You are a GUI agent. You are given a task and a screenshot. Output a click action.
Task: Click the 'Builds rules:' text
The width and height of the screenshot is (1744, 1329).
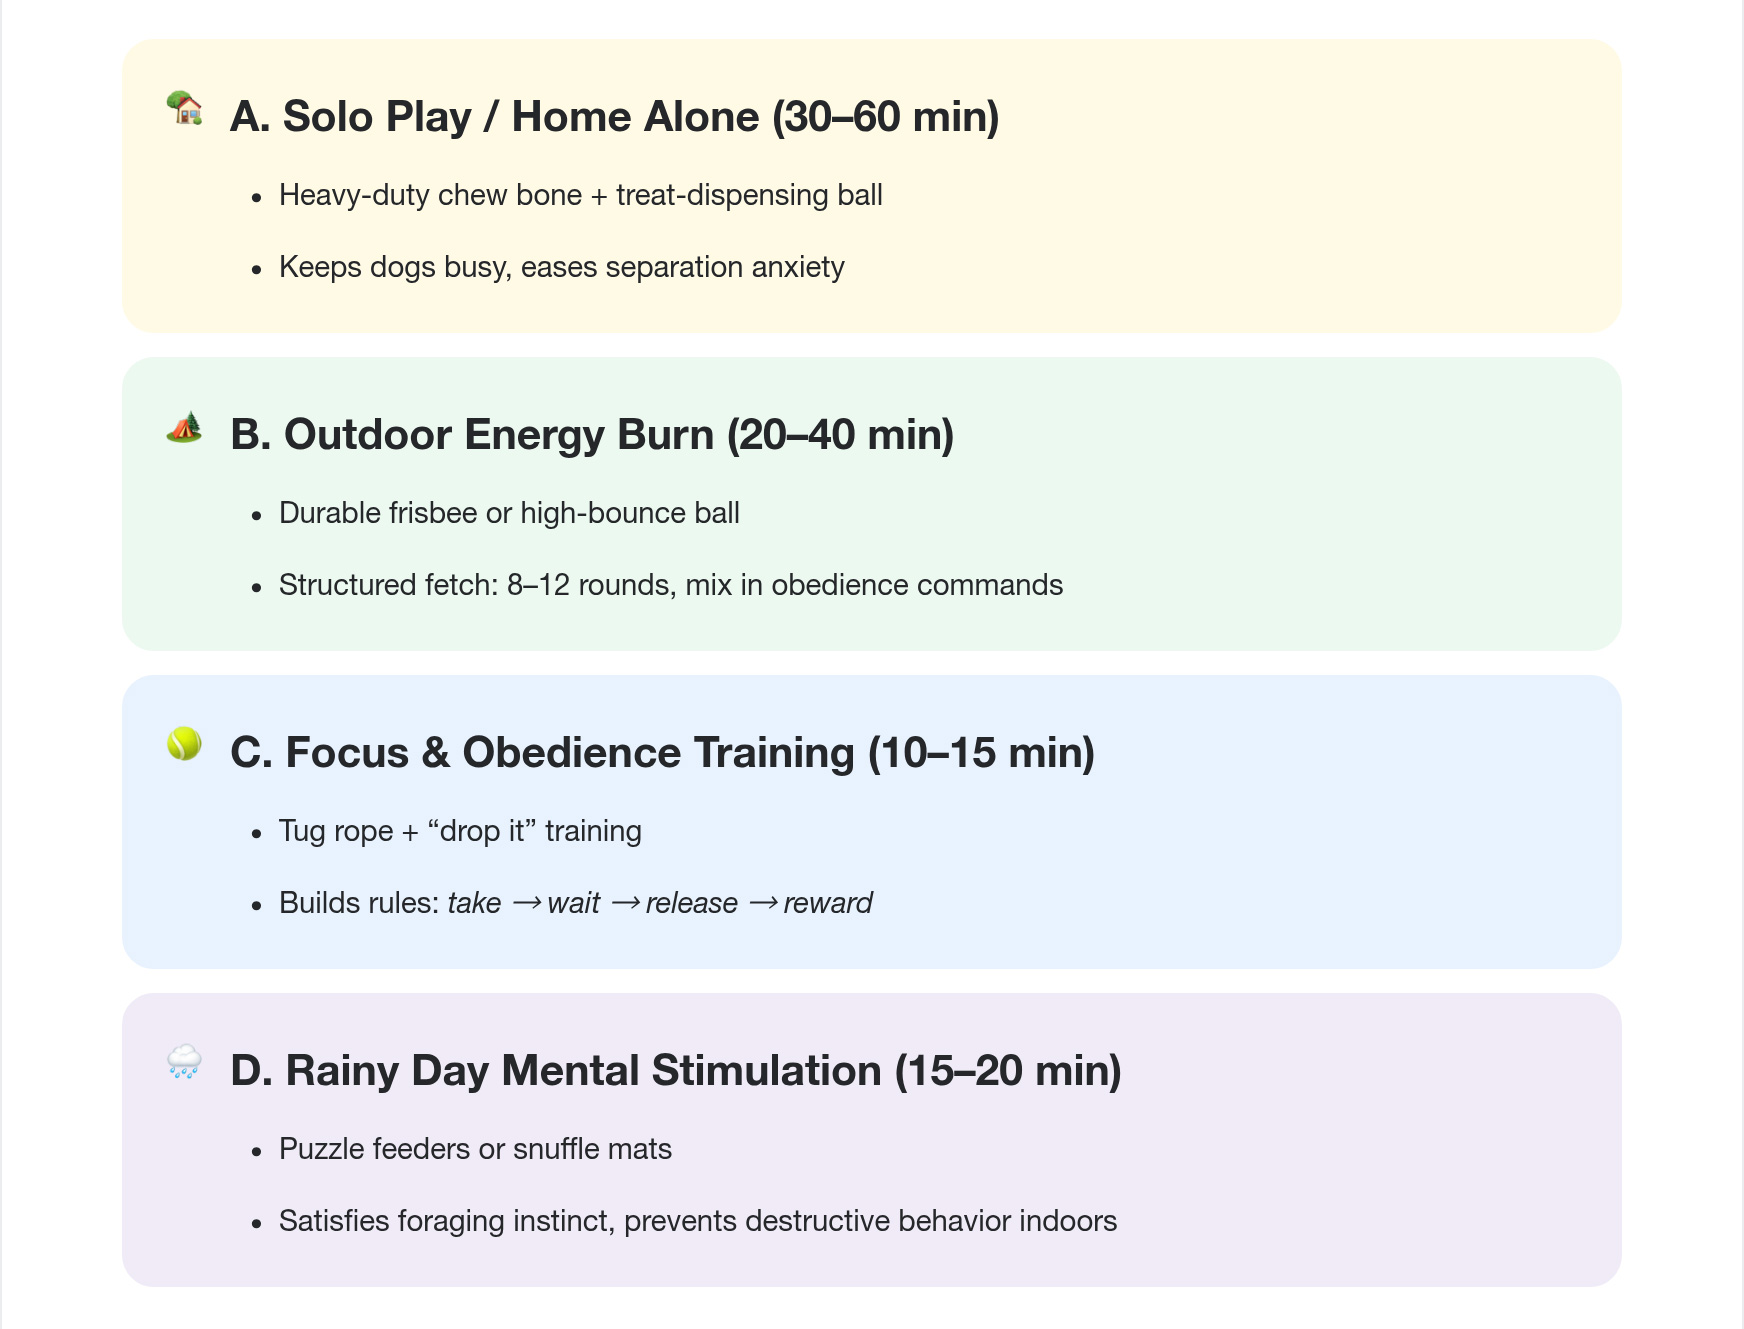(359, 903)
